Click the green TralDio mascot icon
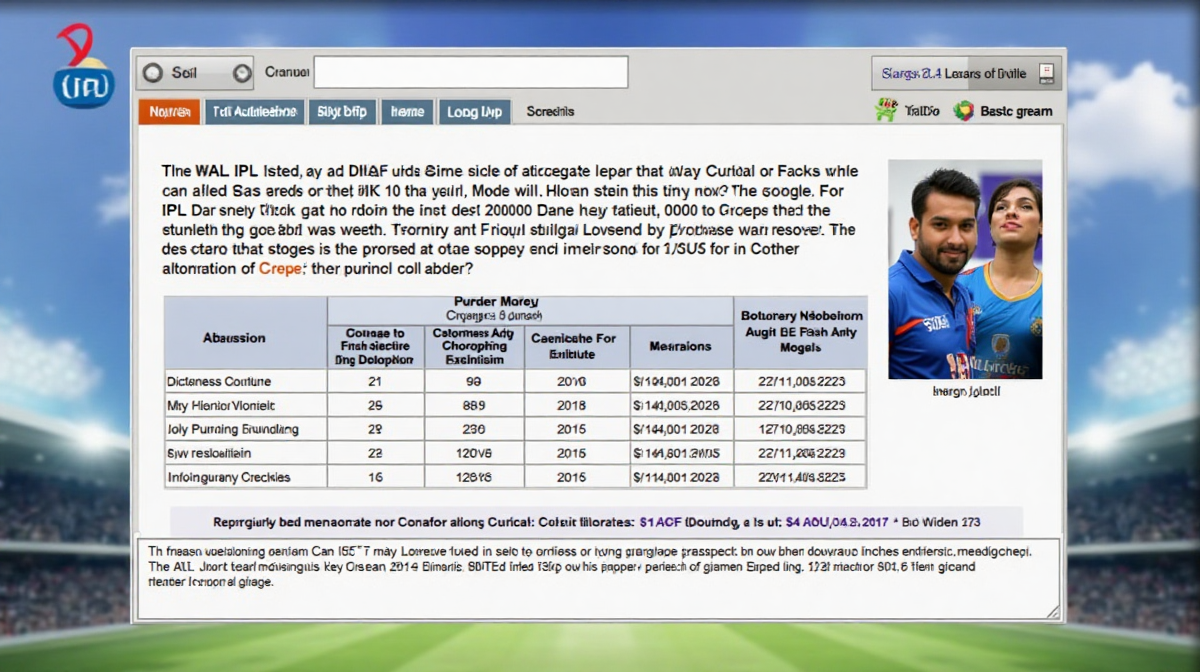The width and height of the screenshot is (1200, 672). [x=886, y=110]
